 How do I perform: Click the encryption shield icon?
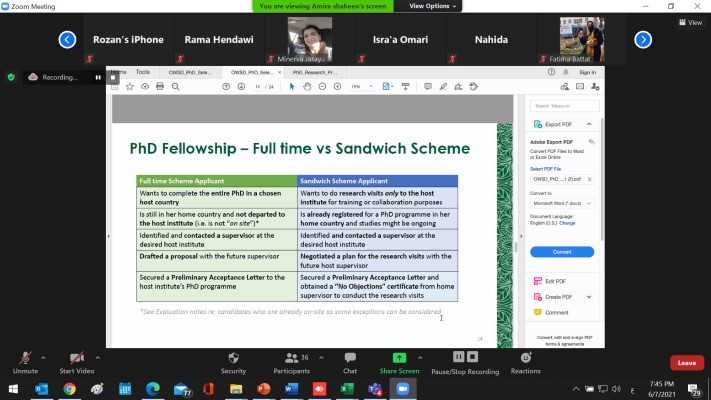click(11, 76)
